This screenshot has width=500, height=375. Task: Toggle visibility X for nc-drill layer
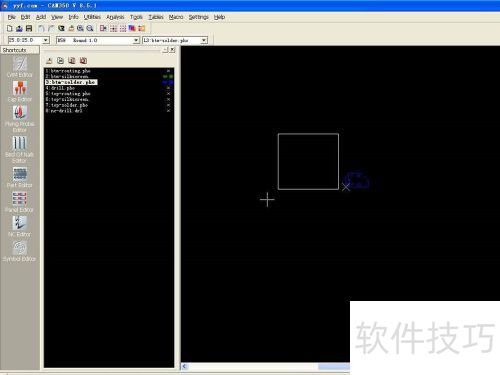(168, 111)
